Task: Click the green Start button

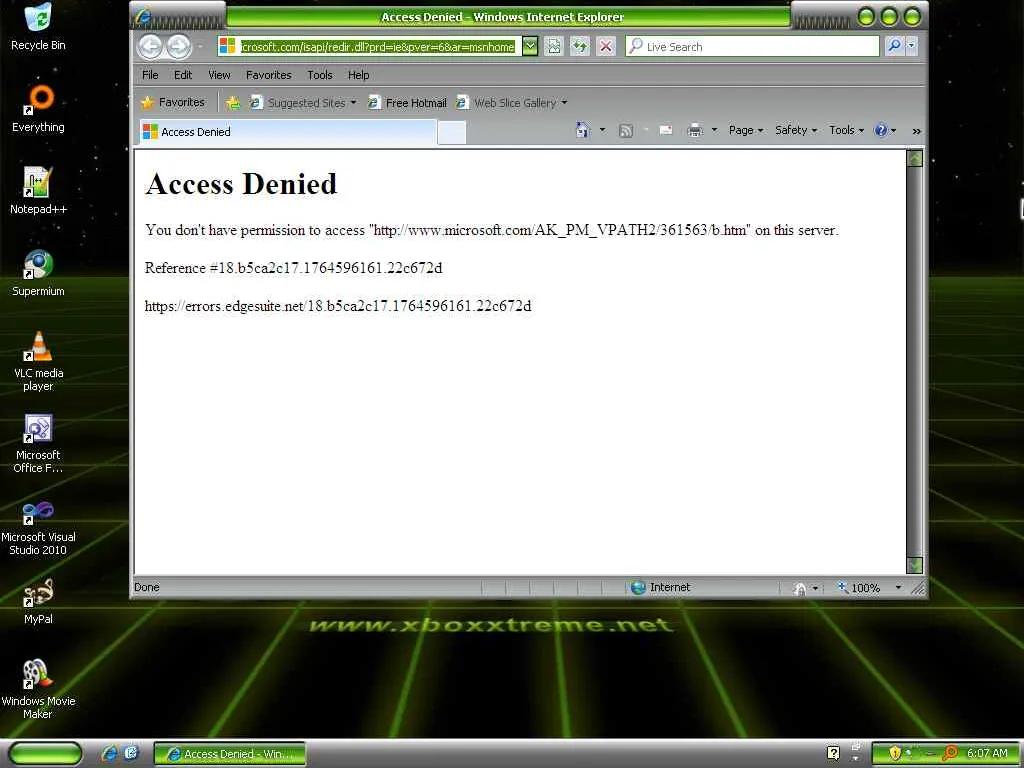Action: click(45, 754)
